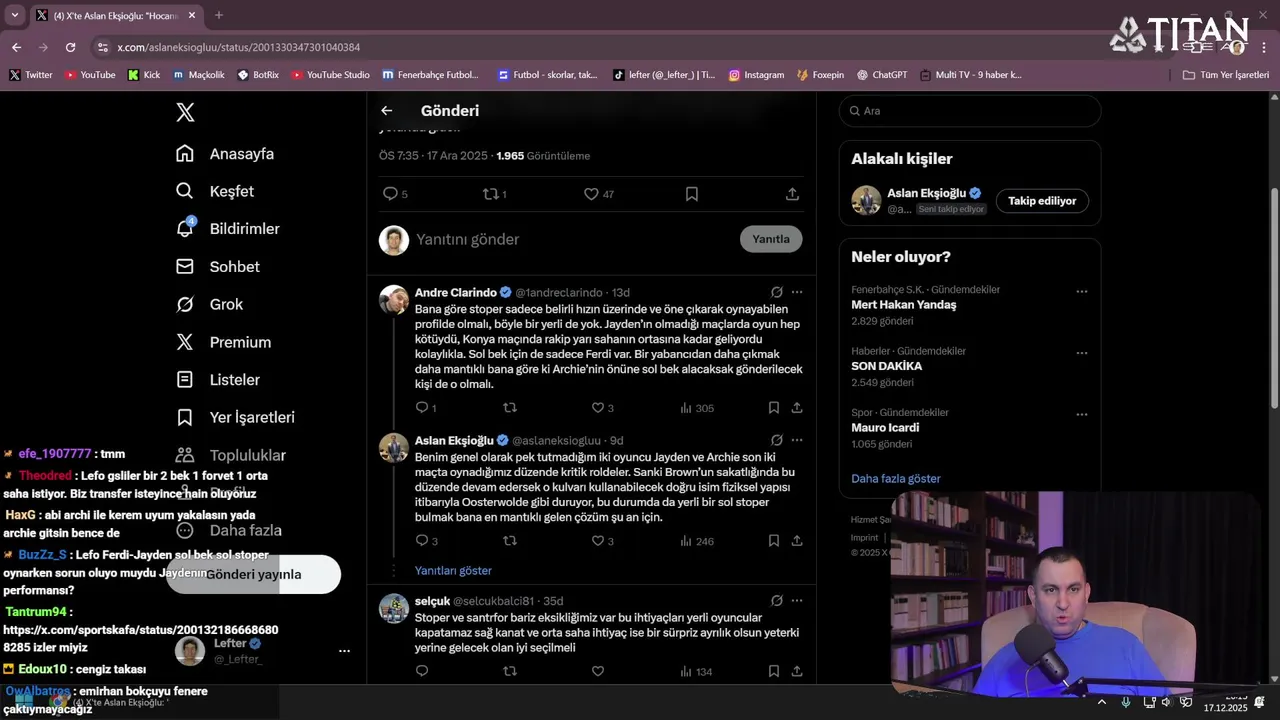This screenshot has height=720, width=1280.
Task: Go back using the Gönderi back arrow
Action: tap(387, 111)
